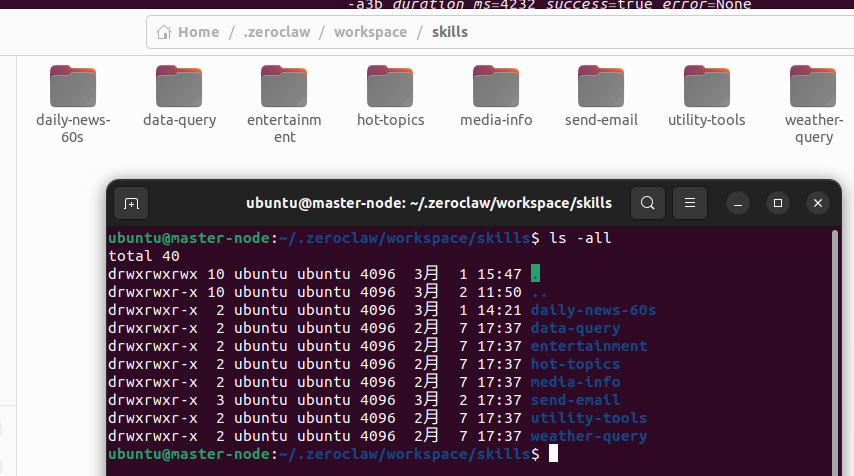Click 'drwxrwxrwx' permissions text
The height and width of the screenshot is (476, 854).
coord(153,274)
